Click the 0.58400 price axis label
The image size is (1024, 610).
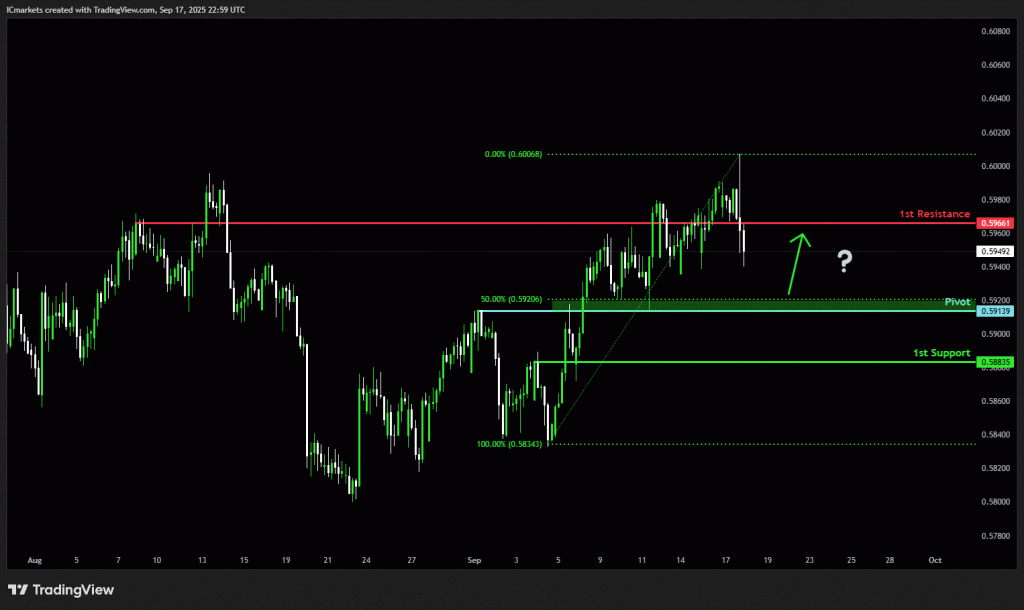995,435
